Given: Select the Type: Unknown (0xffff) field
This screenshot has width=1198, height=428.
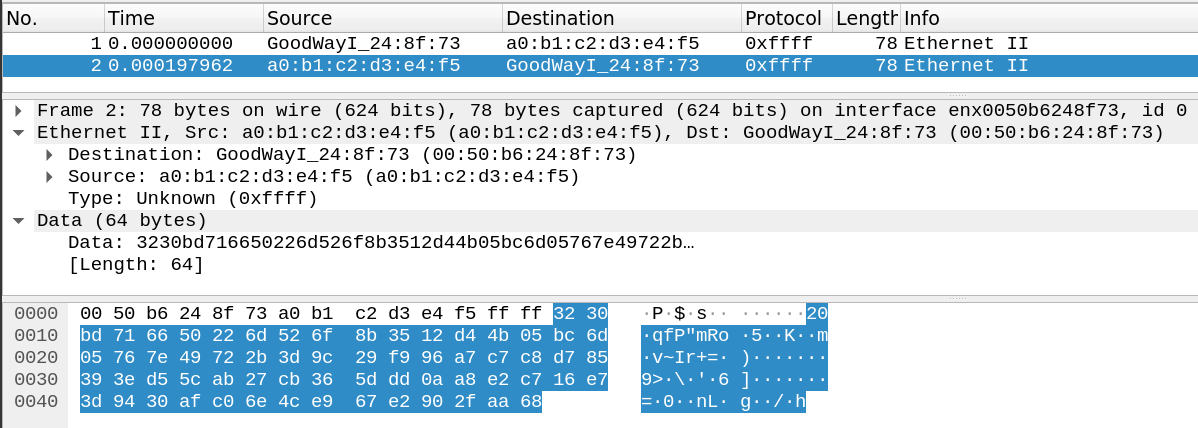Looking at the screenshot, I should click(x=192, y=199).
